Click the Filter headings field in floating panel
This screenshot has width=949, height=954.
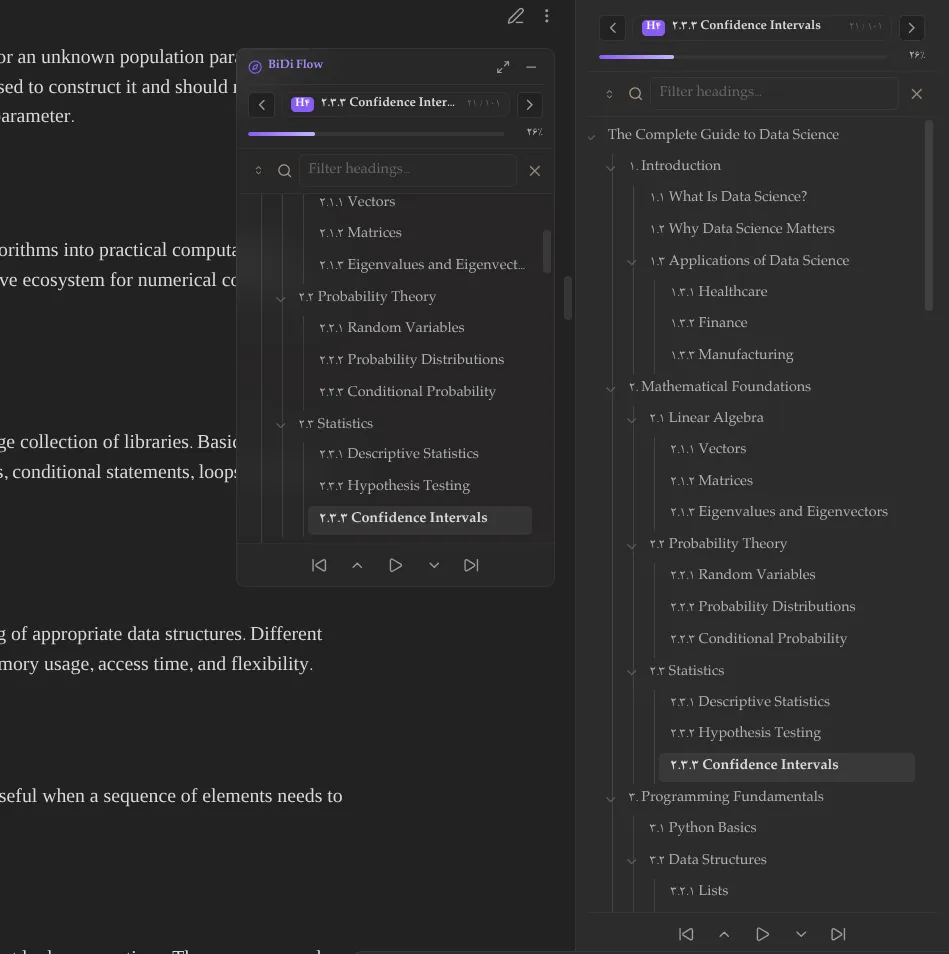pyautogui.click(x=408, y=170)
